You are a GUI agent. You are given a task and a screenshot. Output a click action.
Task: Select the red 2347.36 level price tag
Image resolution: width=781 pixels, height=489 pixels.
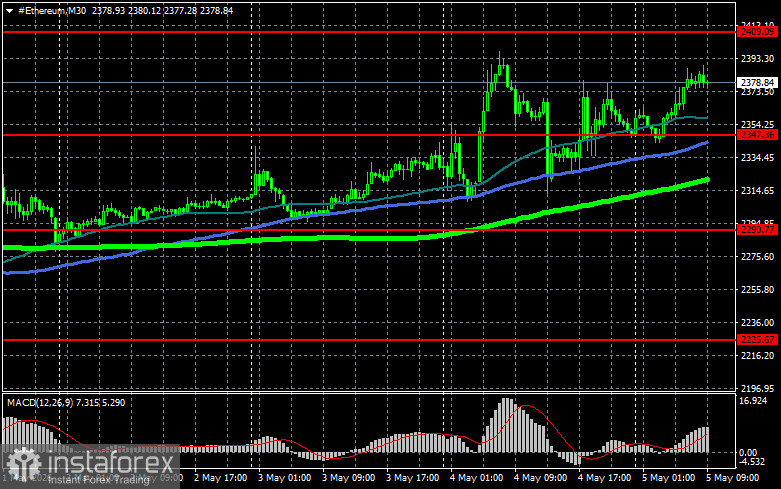757,135
